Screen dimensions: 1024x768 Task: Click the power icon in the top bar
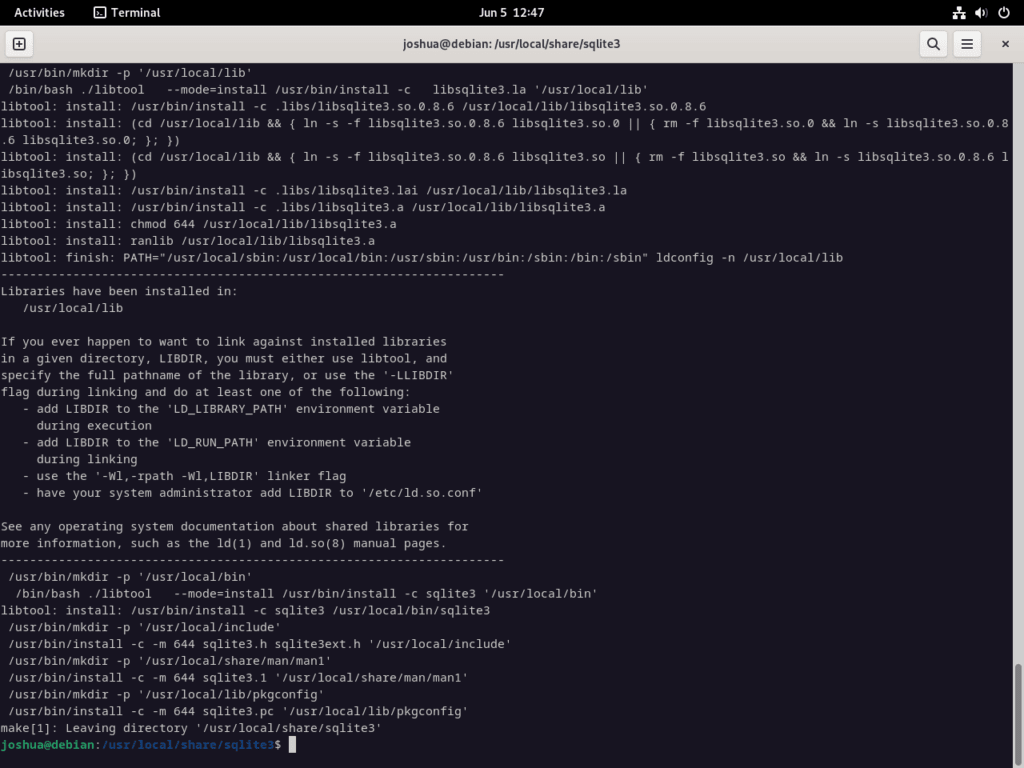(1002, 13)
